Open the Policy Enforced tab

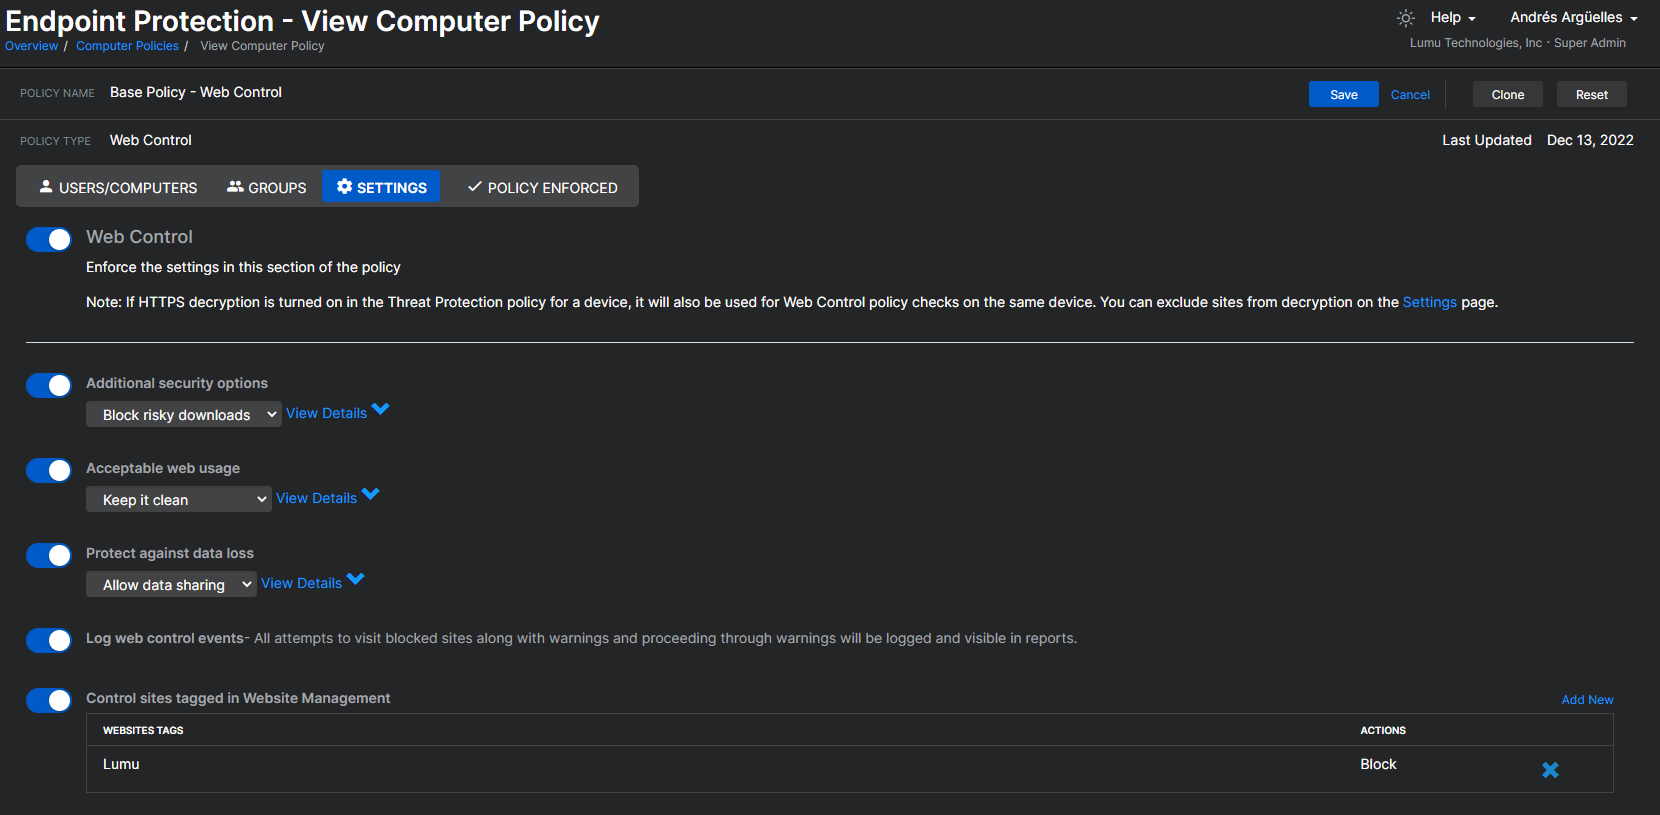click(542, 187)
